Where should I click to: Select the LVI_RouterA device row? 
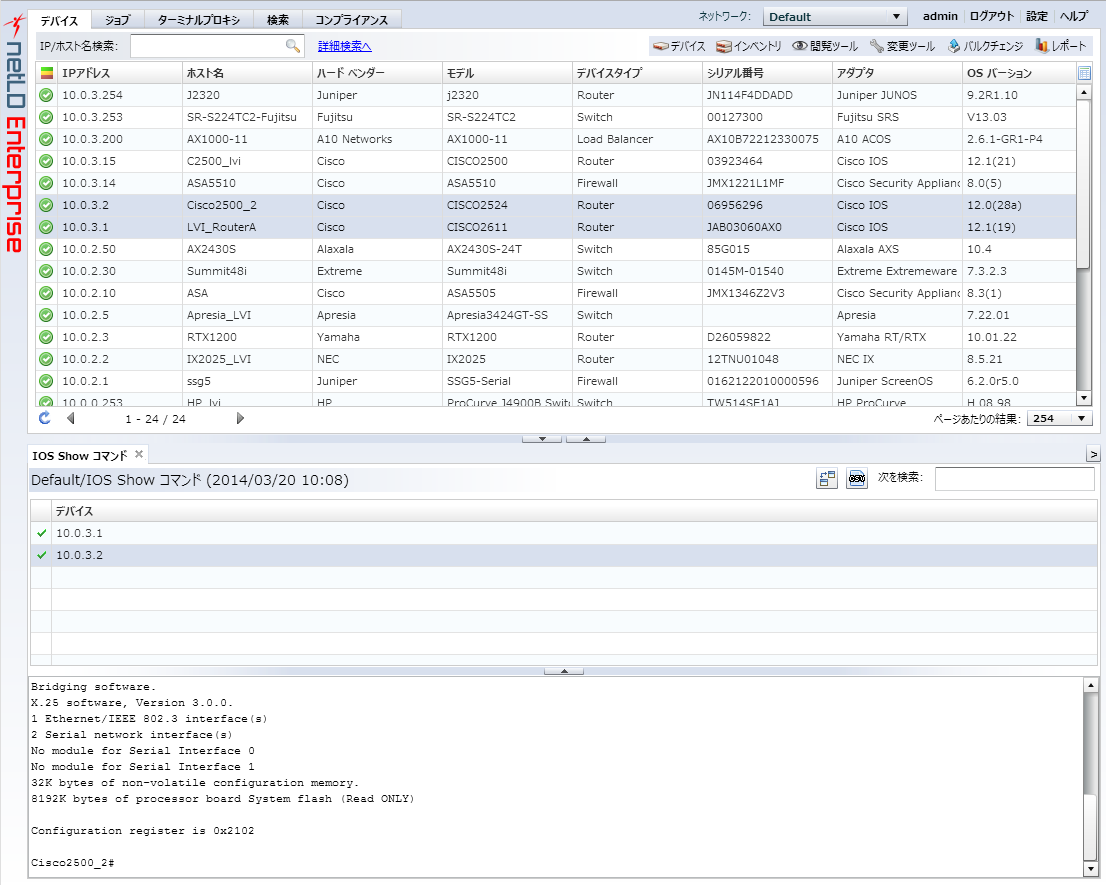pos(556,227)
